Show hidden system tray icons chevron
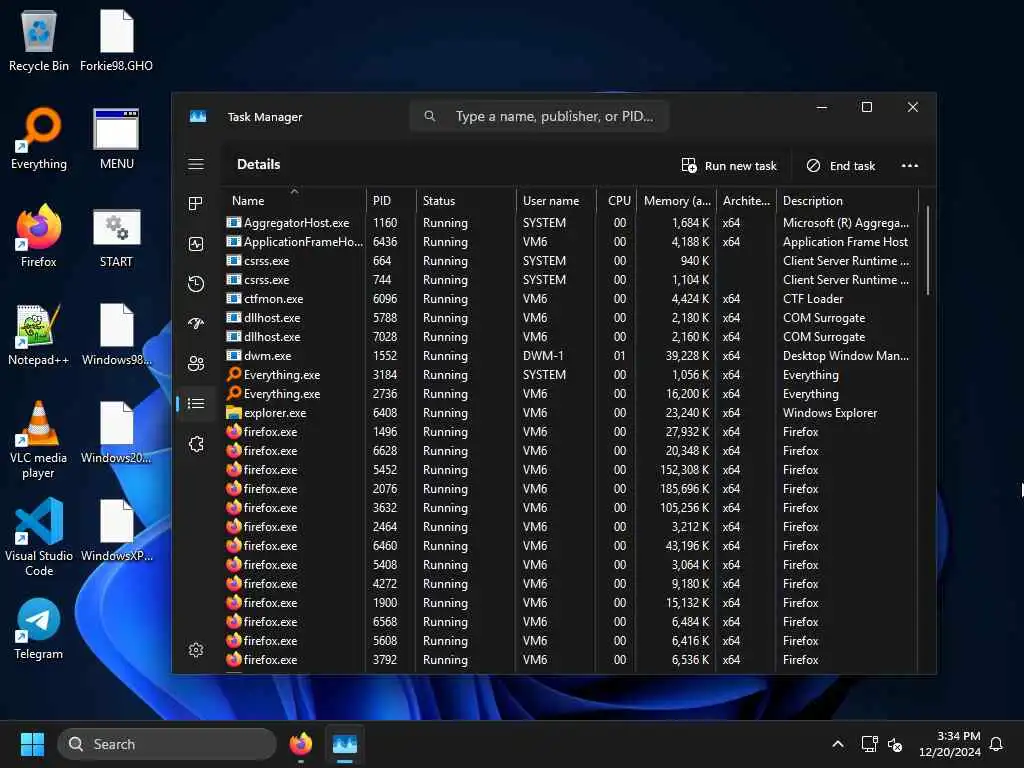The image size is (1024, 768). (x=838, y=744)
